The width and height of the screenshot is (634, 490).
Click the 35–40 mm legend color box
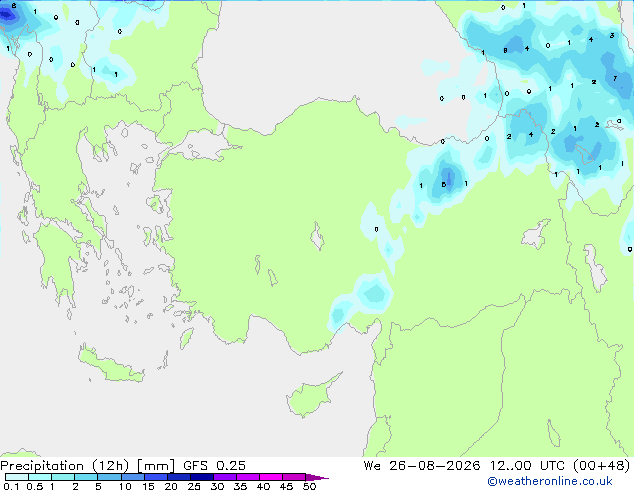coord(247,477)
